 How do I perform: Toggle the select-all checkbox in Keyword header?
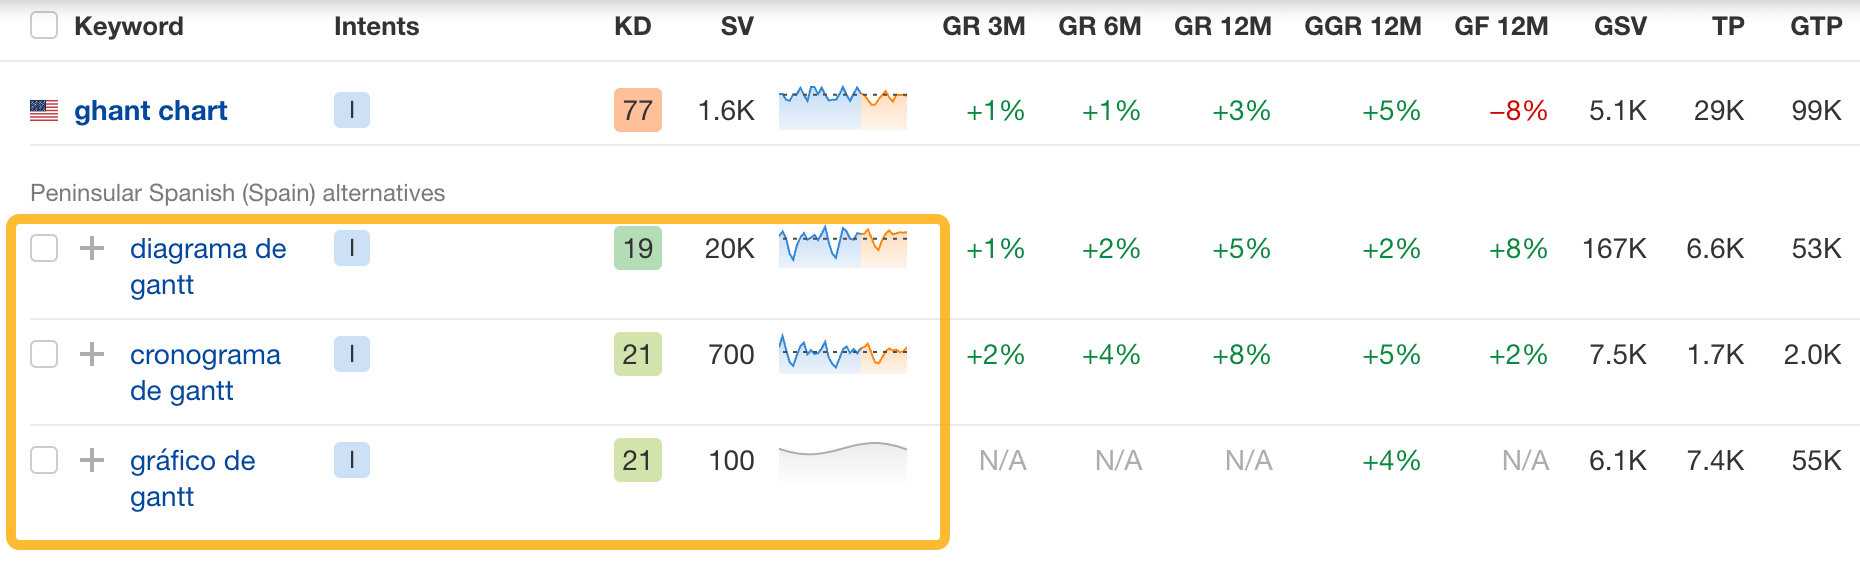pos(44,25)
